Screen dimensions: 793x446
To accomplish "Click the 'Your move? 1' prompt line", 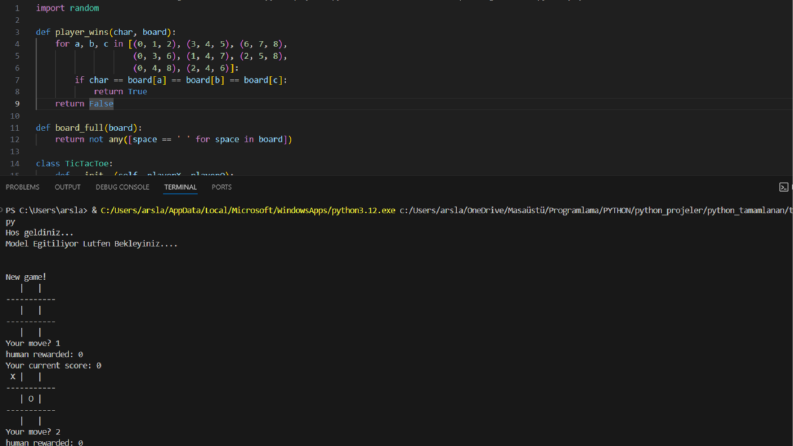I will [33, 343].
